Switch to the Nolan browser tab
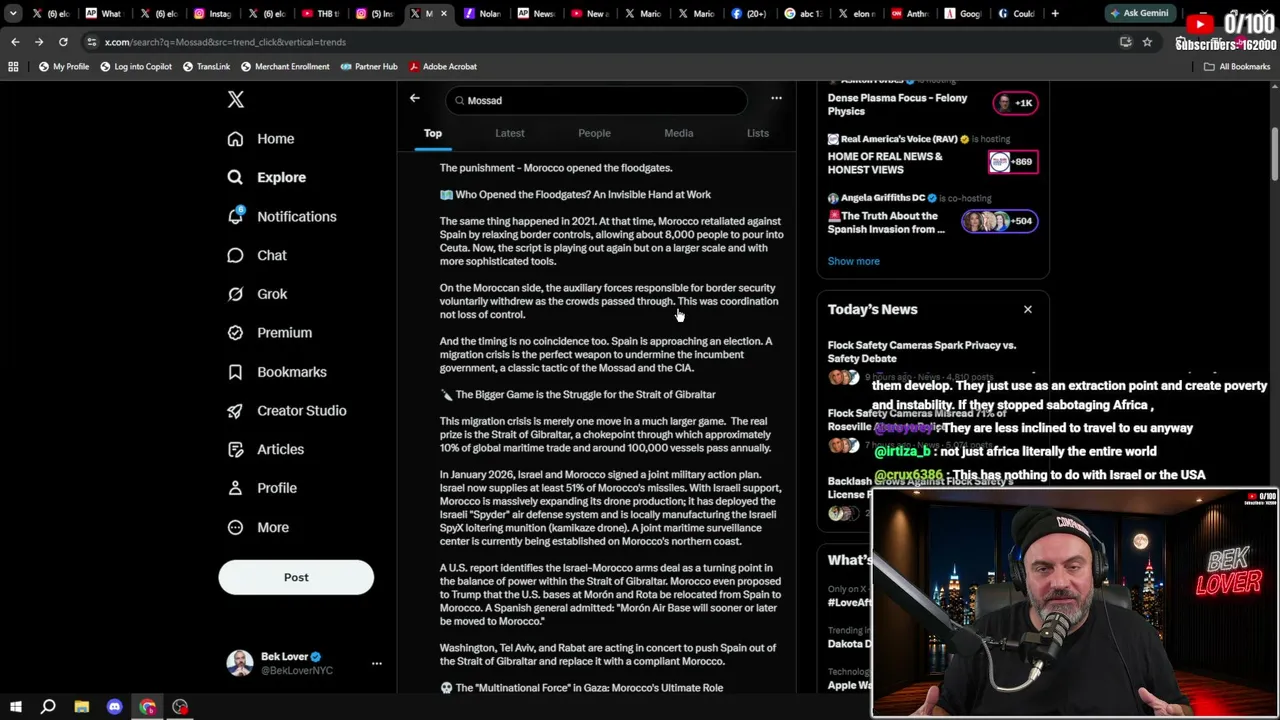 point(482,14)
